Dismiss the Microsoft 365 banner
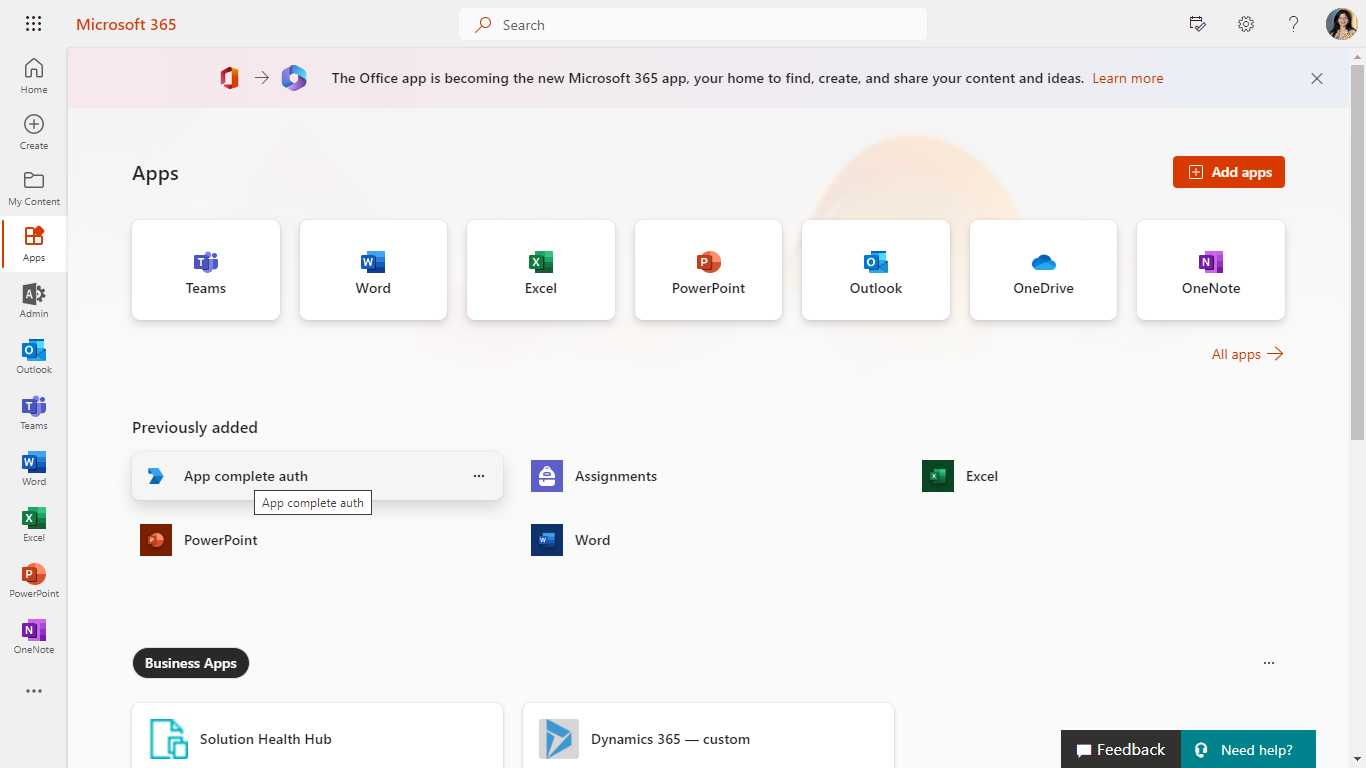The height and width of the screenshot is (768, 1366). (x=1317, y=78)
